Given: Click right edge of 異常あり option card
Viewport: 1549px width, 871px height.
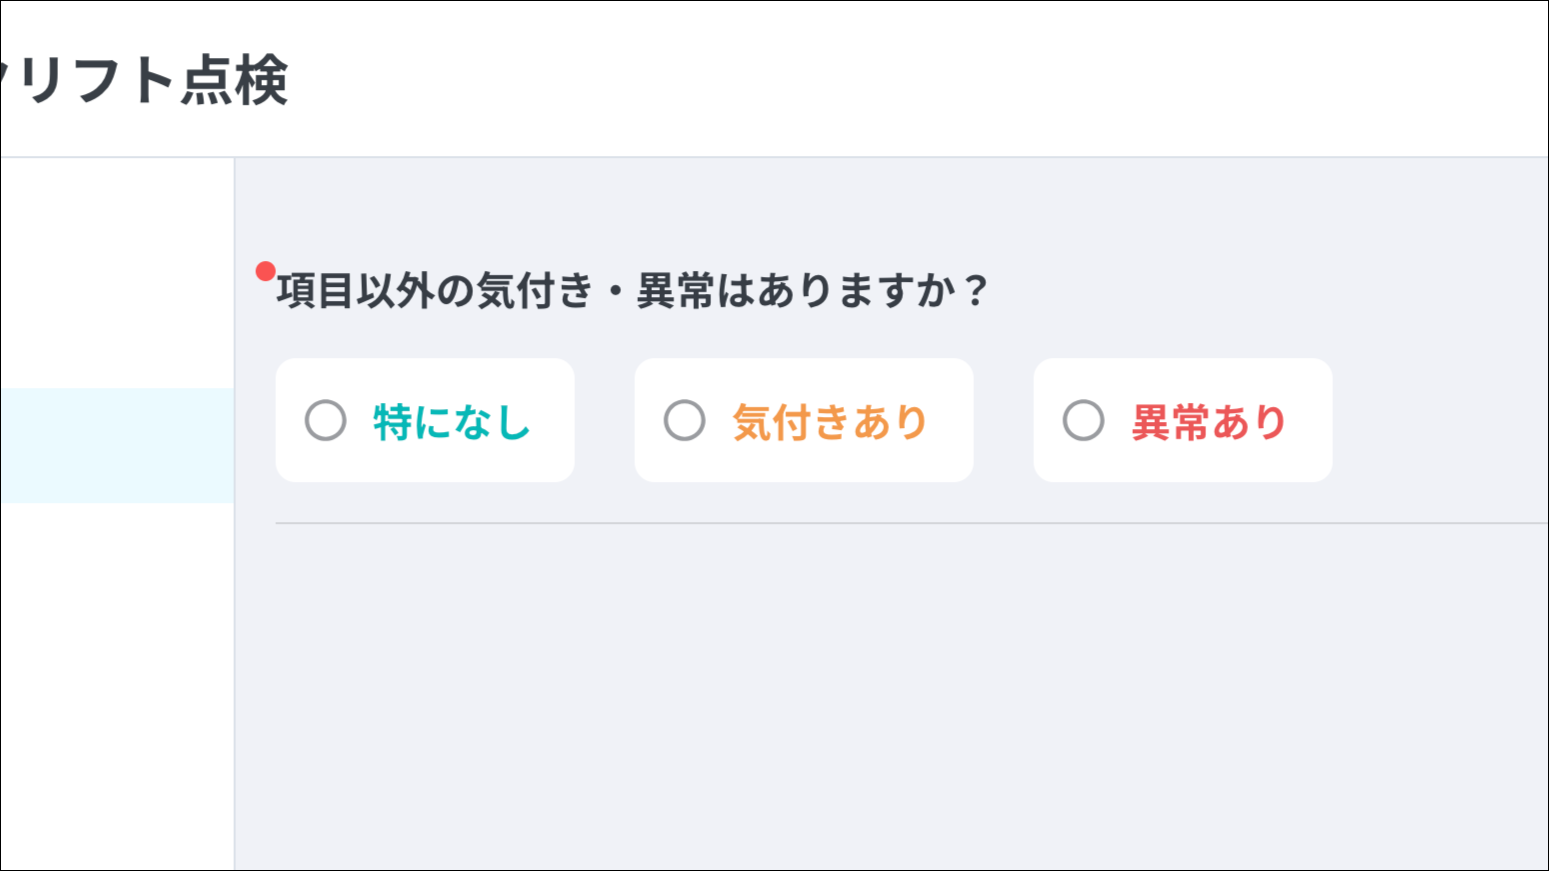Looking at the screenshot, I should coord(1317,421).
